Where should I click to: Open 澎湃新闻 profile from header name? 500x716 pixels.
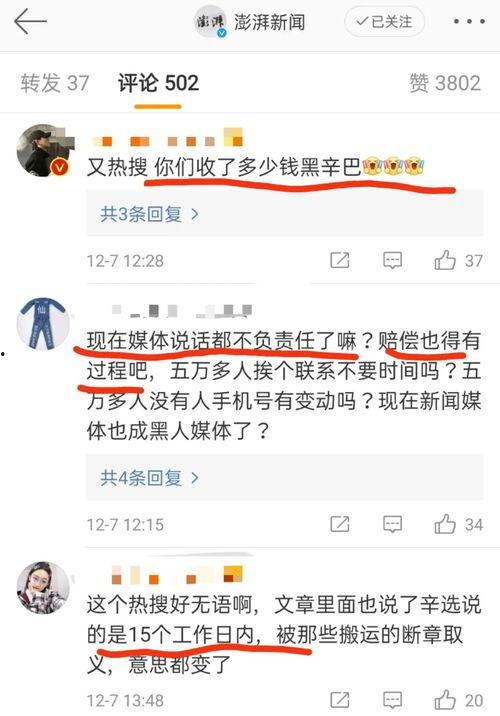(x=269, y=21)
